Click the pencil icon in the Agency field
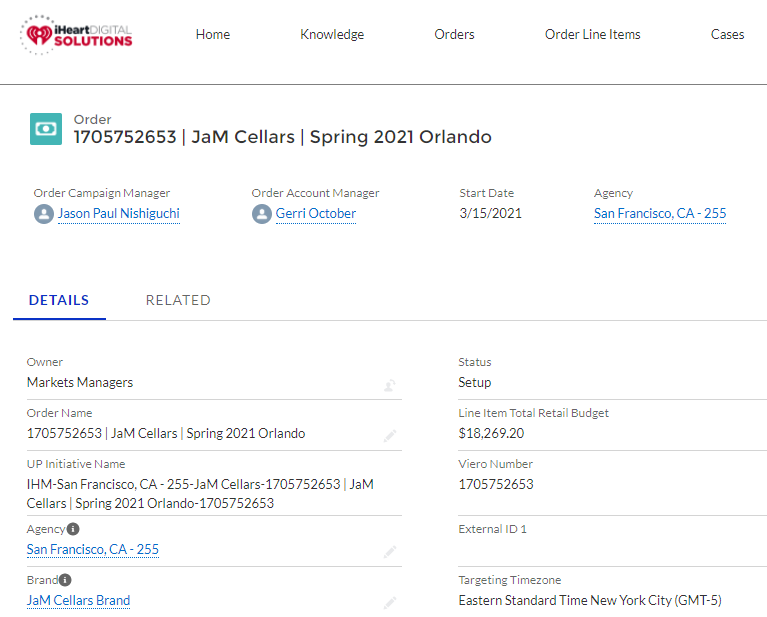767x617 pixels. pos(389,552)
